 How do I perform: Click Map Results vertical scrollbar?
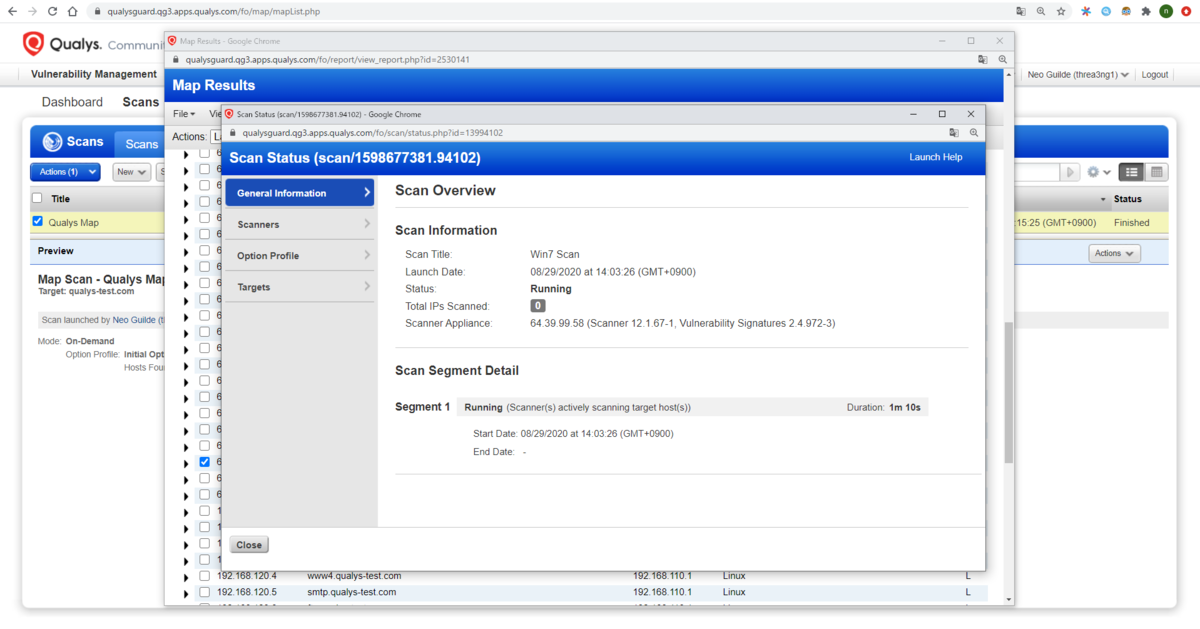coord(1008,393)
